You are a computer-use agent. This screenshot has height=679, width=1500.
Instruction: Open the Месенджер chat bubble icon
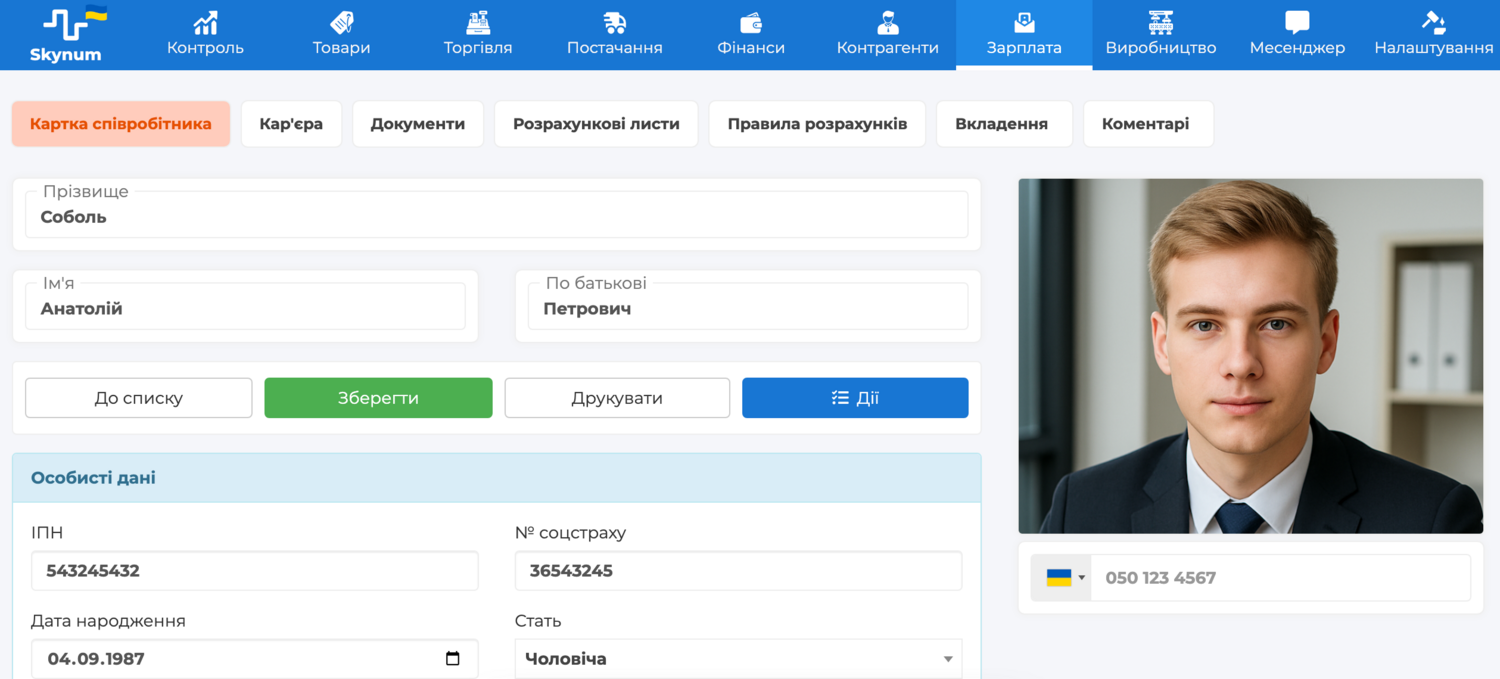tap(1297, 23)
